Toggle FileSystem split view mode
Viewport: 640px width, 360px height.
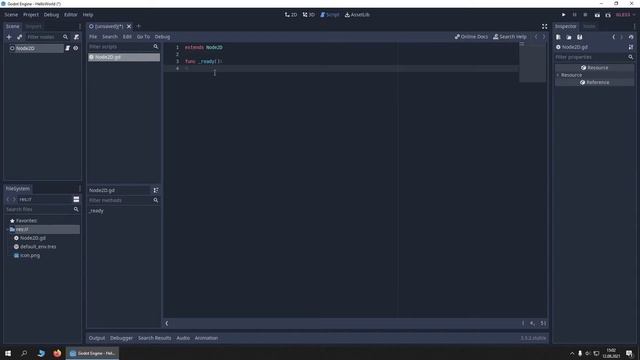76,199
